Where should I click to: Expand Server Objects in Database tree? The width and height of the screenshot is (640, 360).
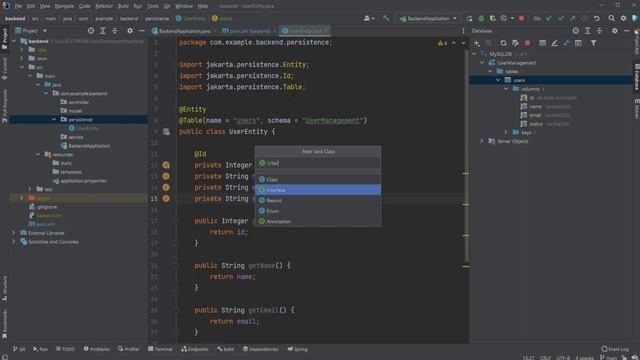pyautogui.click(x=482, y=141)
